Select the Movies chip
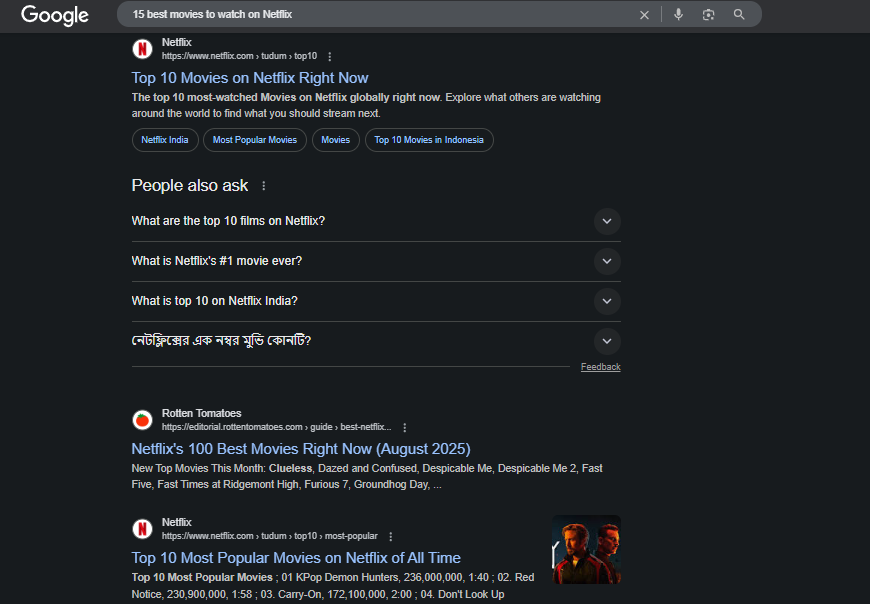 click(x=336, y=140)
